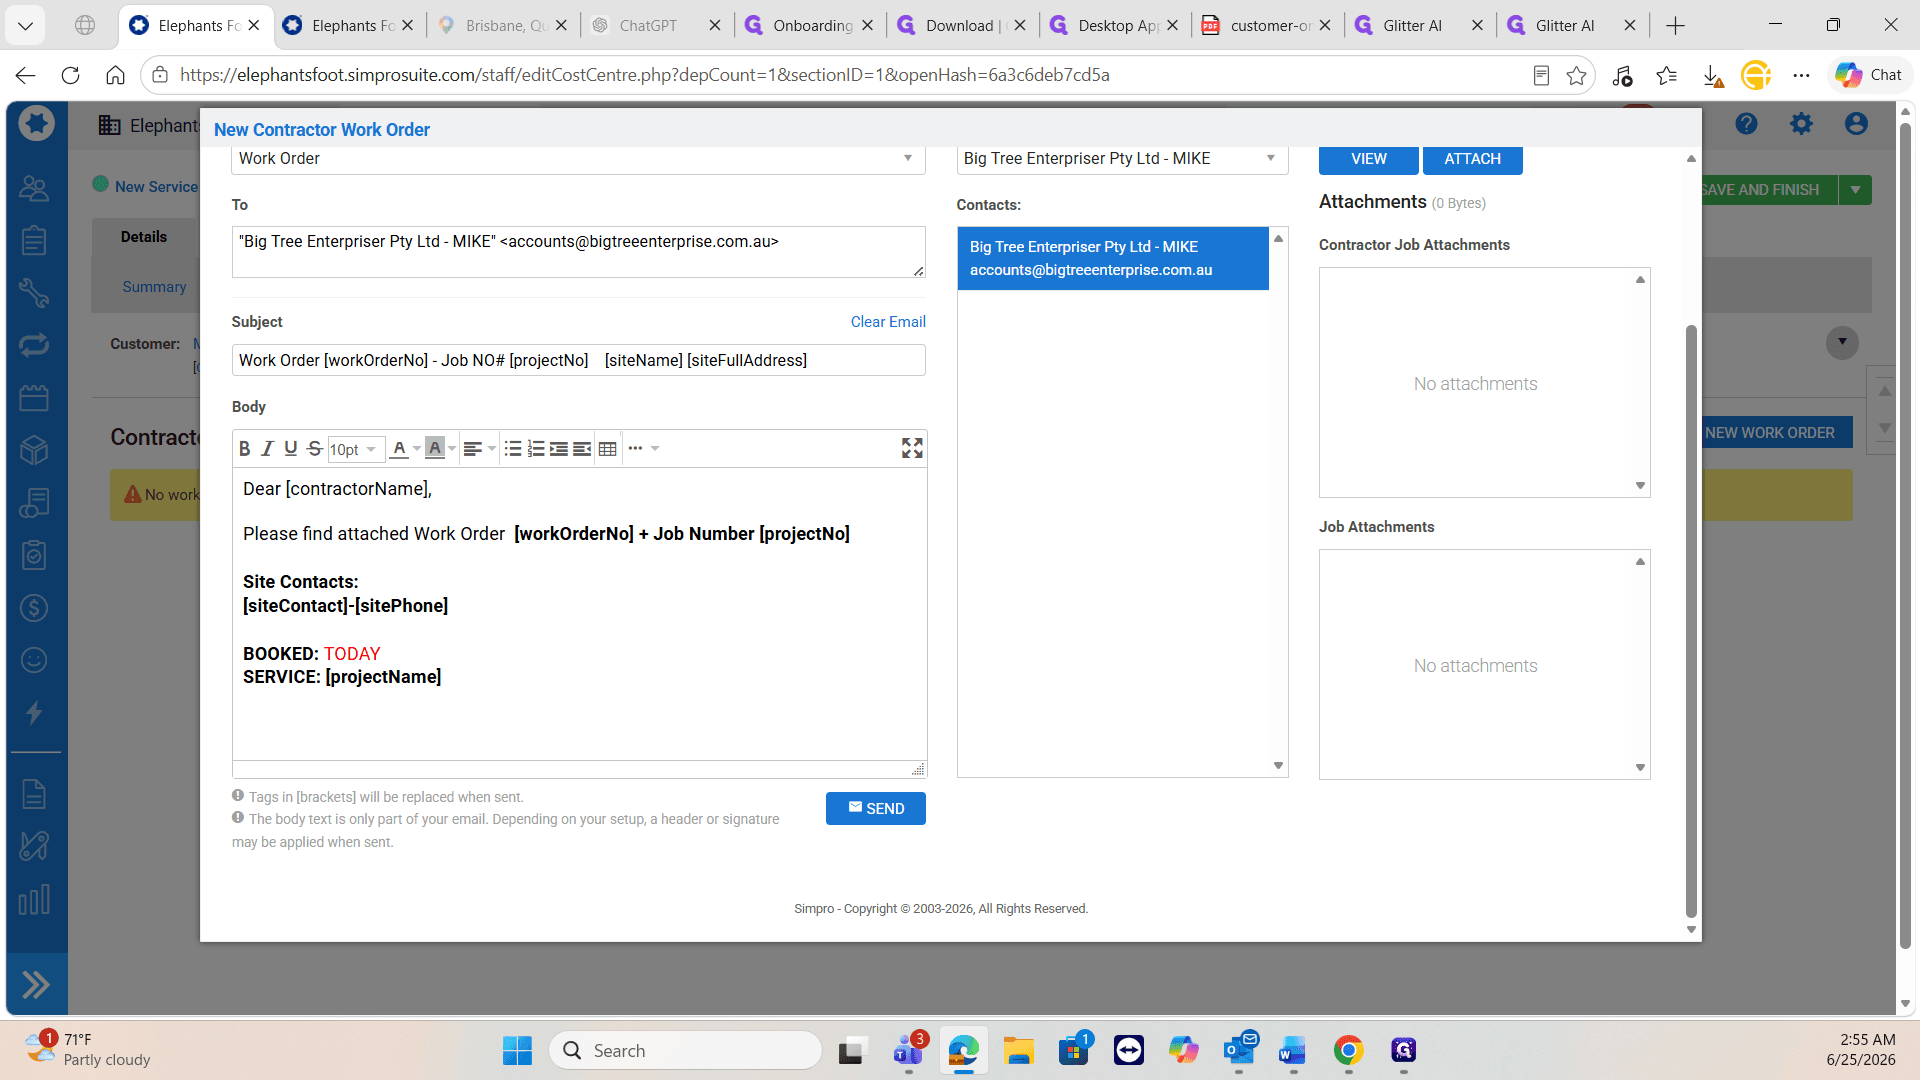This screenshot has width=1920, height=1080.
Task: Click Clear Email link
Action: tap(888, 322)
